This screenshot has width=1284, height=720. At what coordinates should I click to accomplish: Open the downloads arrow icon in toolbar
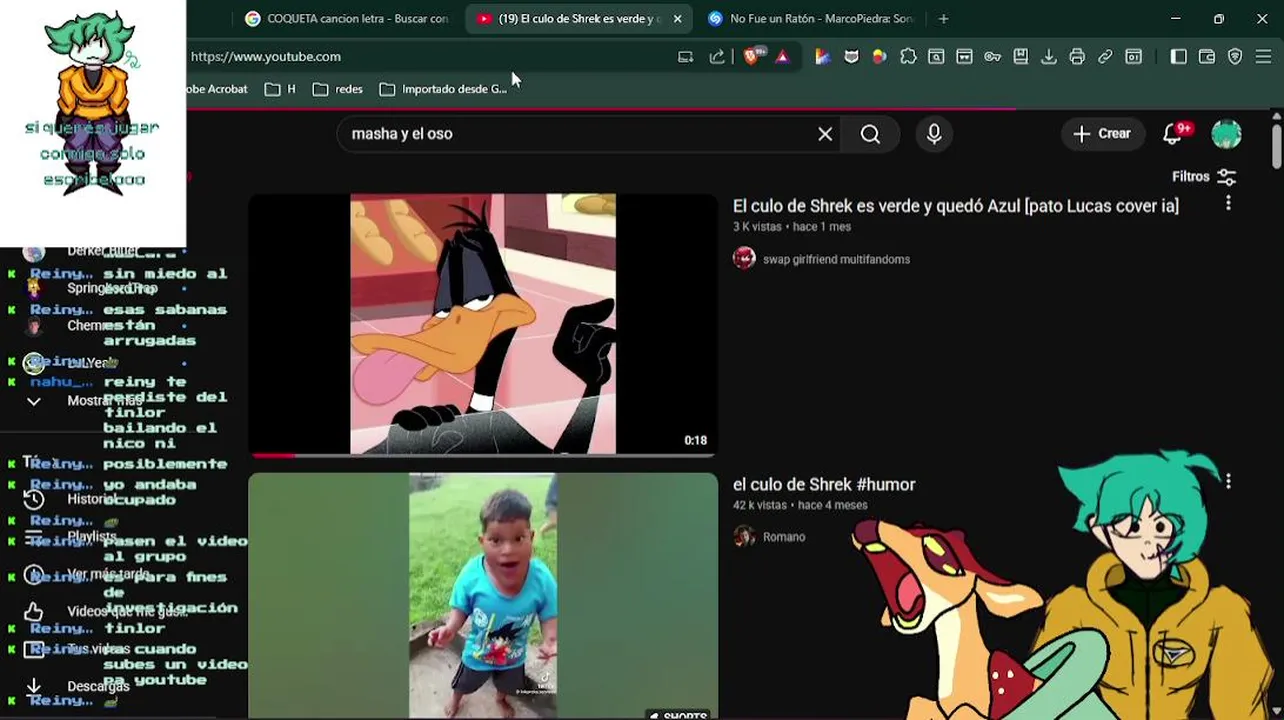click(1049, 57)
